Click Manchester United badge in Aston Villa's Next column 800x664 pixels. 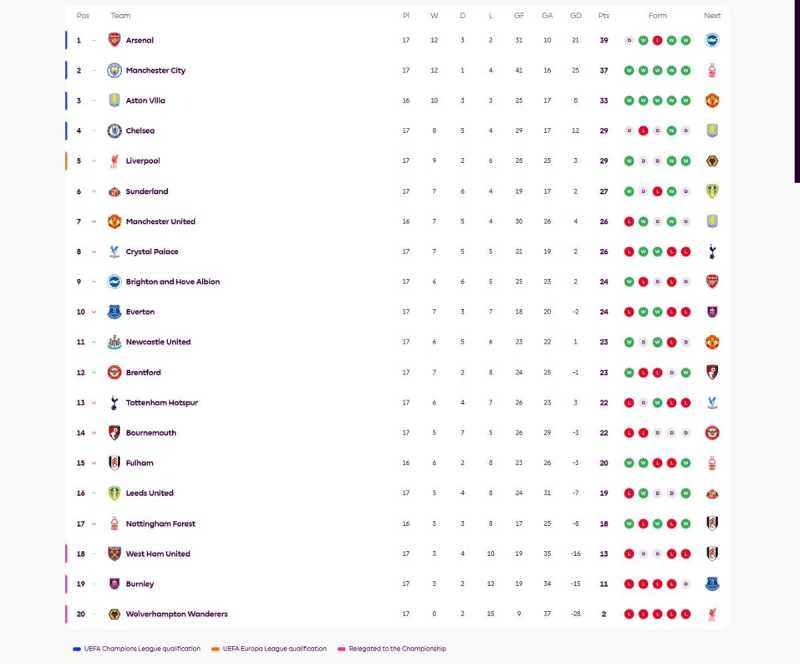click(712, 101)
